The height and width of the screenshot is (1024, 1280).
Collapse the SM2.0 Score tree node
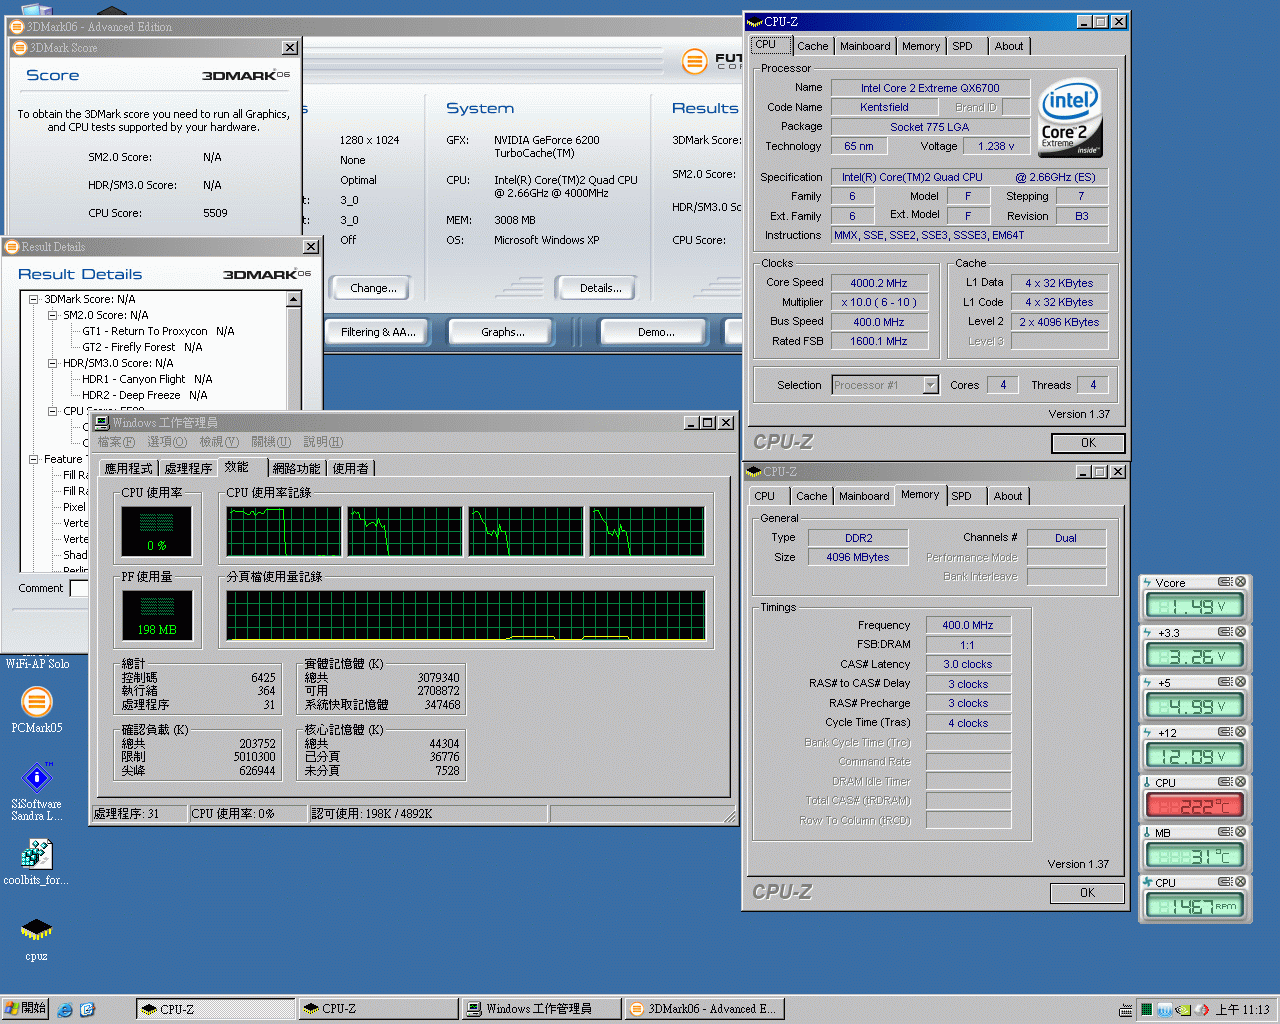53,315
